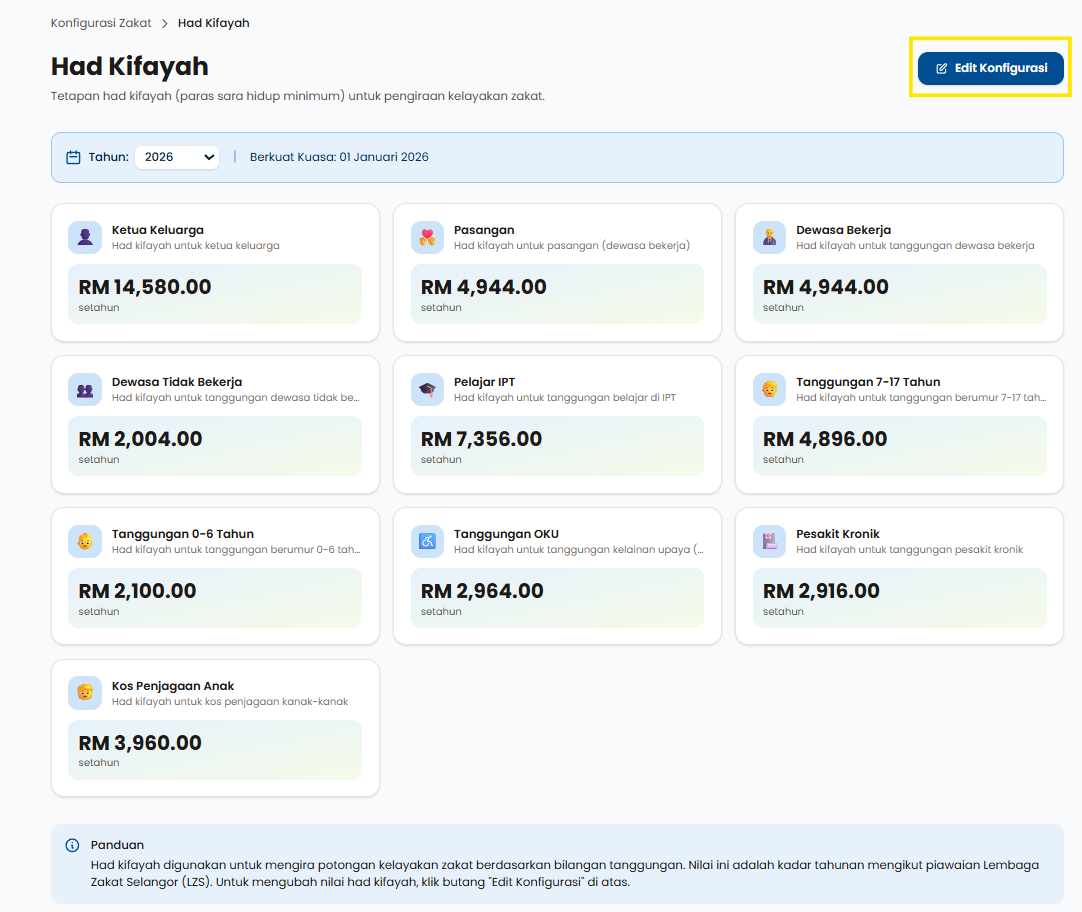Click the Pasangan hearts icon

pos(427,237)
